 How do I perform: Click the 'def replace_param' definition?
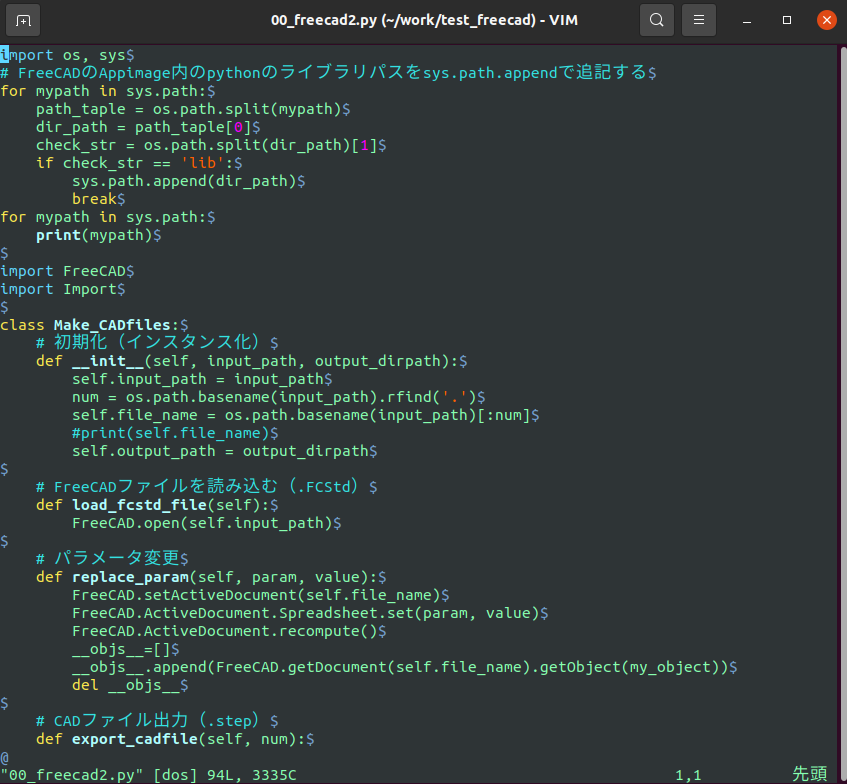[x=211, y=577]
